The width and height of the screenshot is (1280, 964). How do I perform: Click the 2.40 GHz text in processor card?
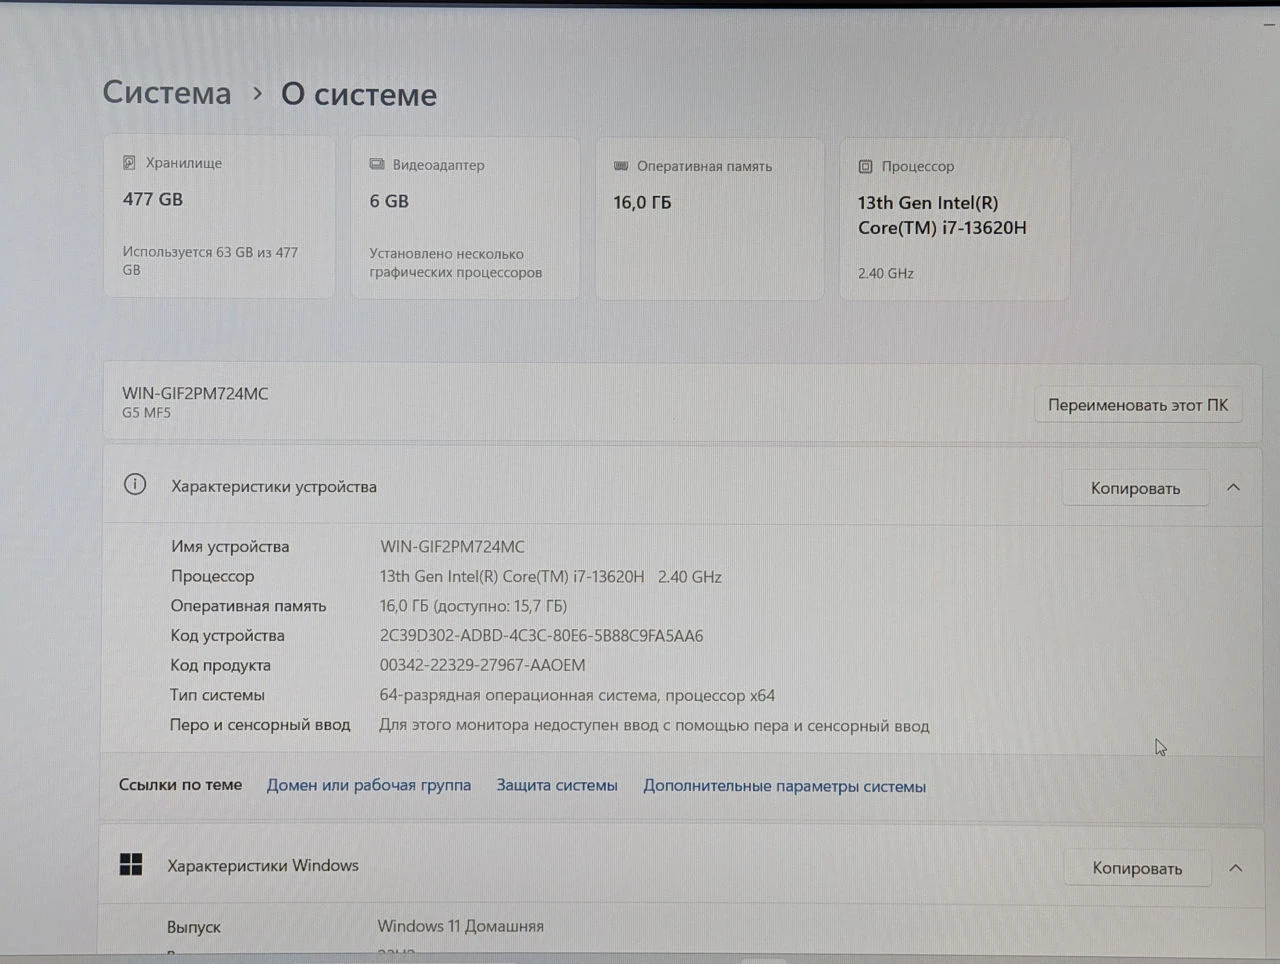tap(886, 273)
